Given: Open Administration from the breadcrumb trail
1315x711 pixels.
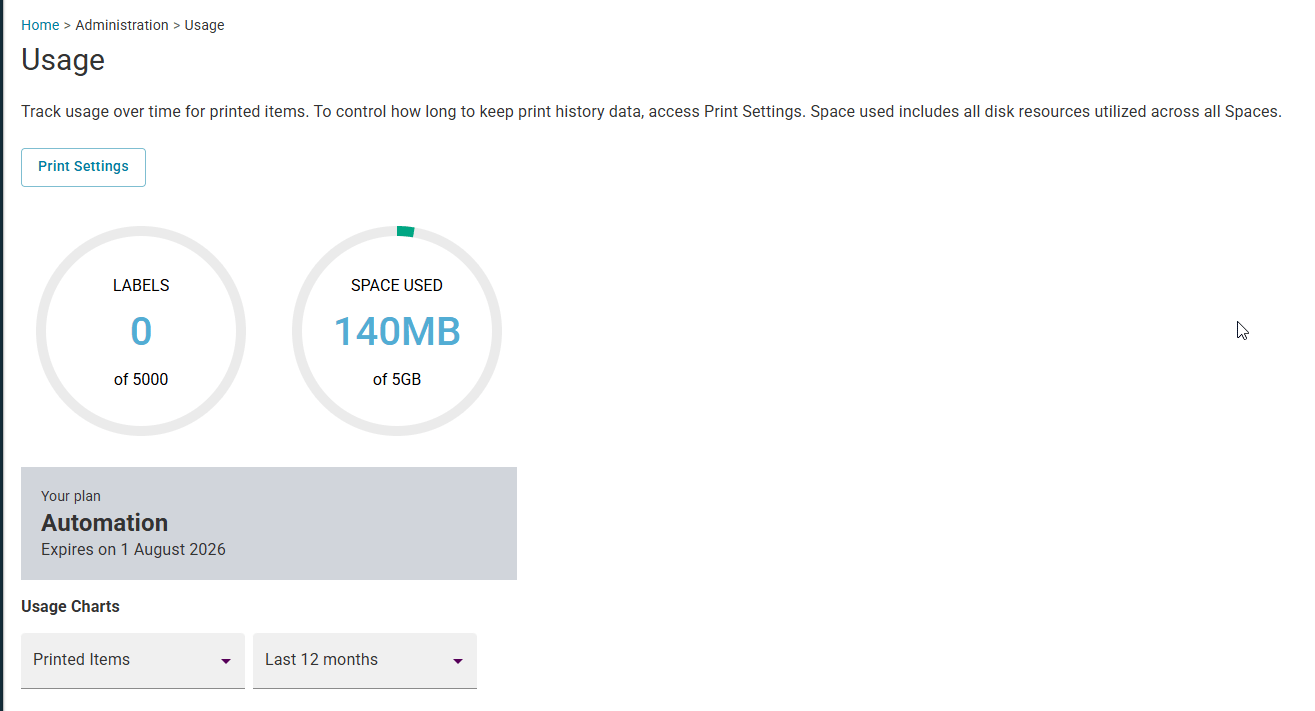Looking at the screenshot, I should point(122,24).
